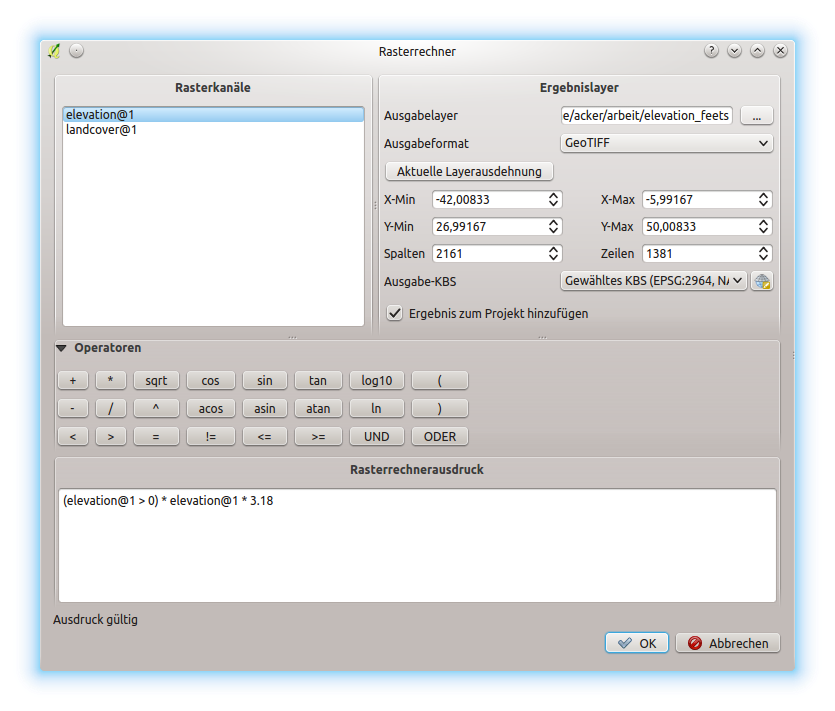The image size is (835, 711).
Task: Open the Ausgabeformat GeoTIFF dropdown
Action: (667, 144)
